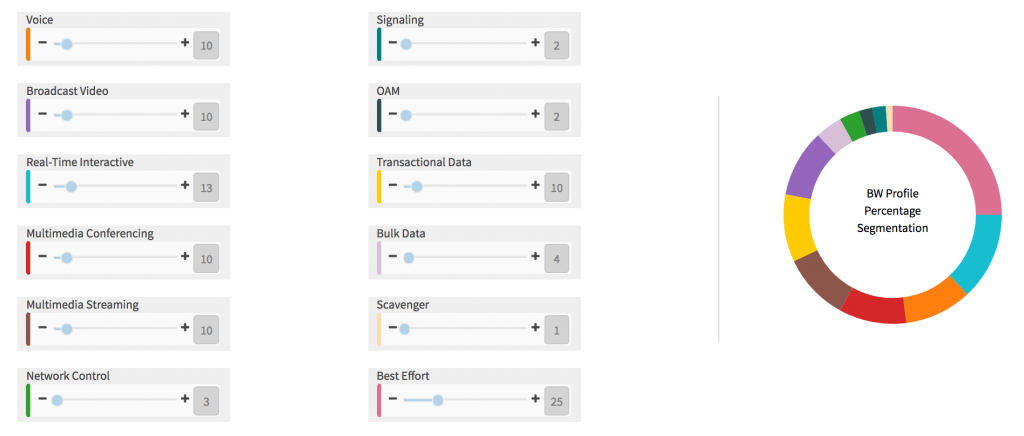The width and height of the screenshot is (1024, 436).
Task: Decrease Transactional Data using minus icon
Action: [392, 186]
